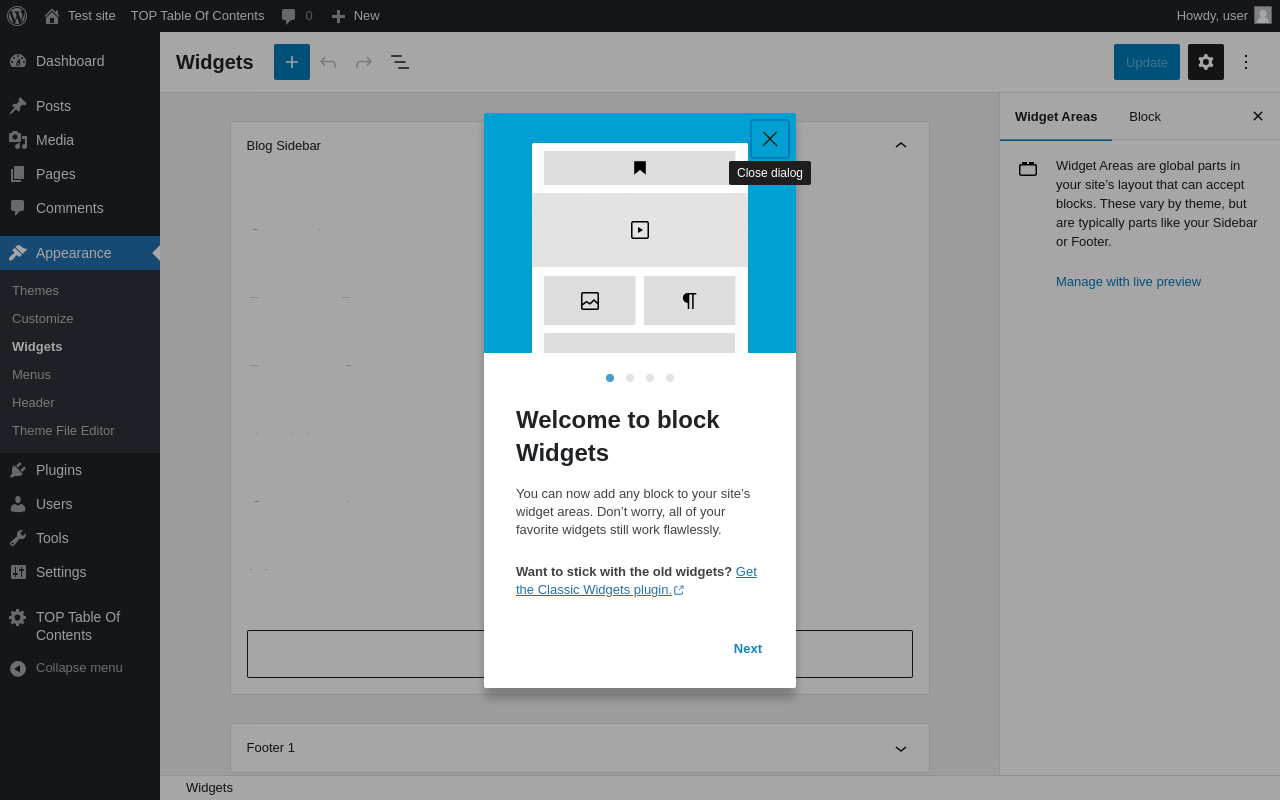Click the Plugins plug icon in sidebar
1280x800 pixels.
[18, 470]
